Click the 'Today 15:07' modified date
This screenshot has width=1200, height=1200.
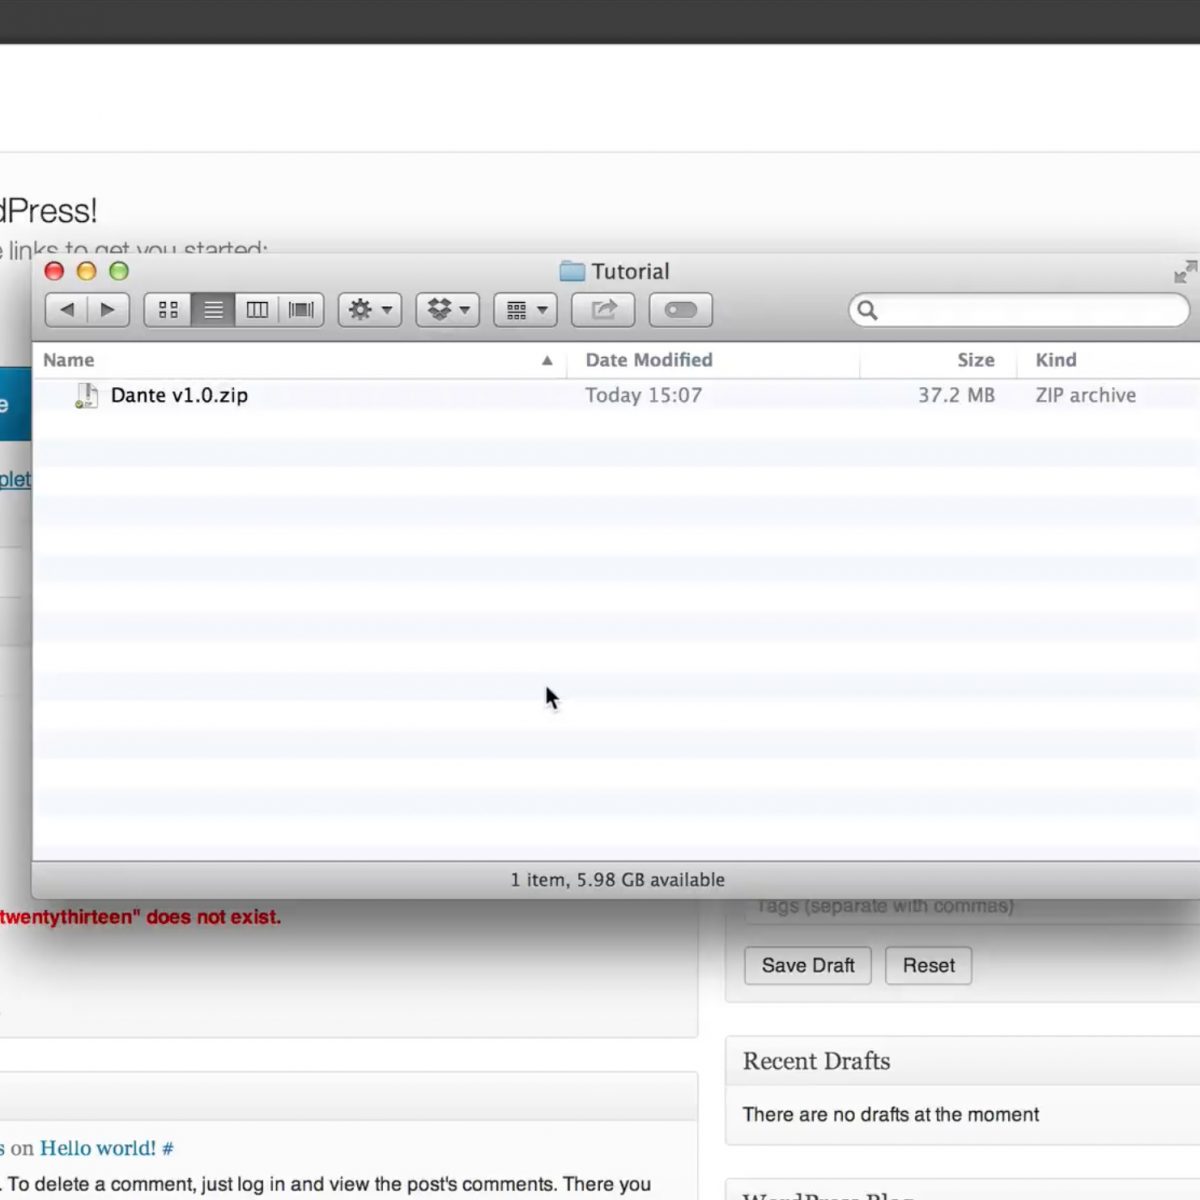pos(644,395)
